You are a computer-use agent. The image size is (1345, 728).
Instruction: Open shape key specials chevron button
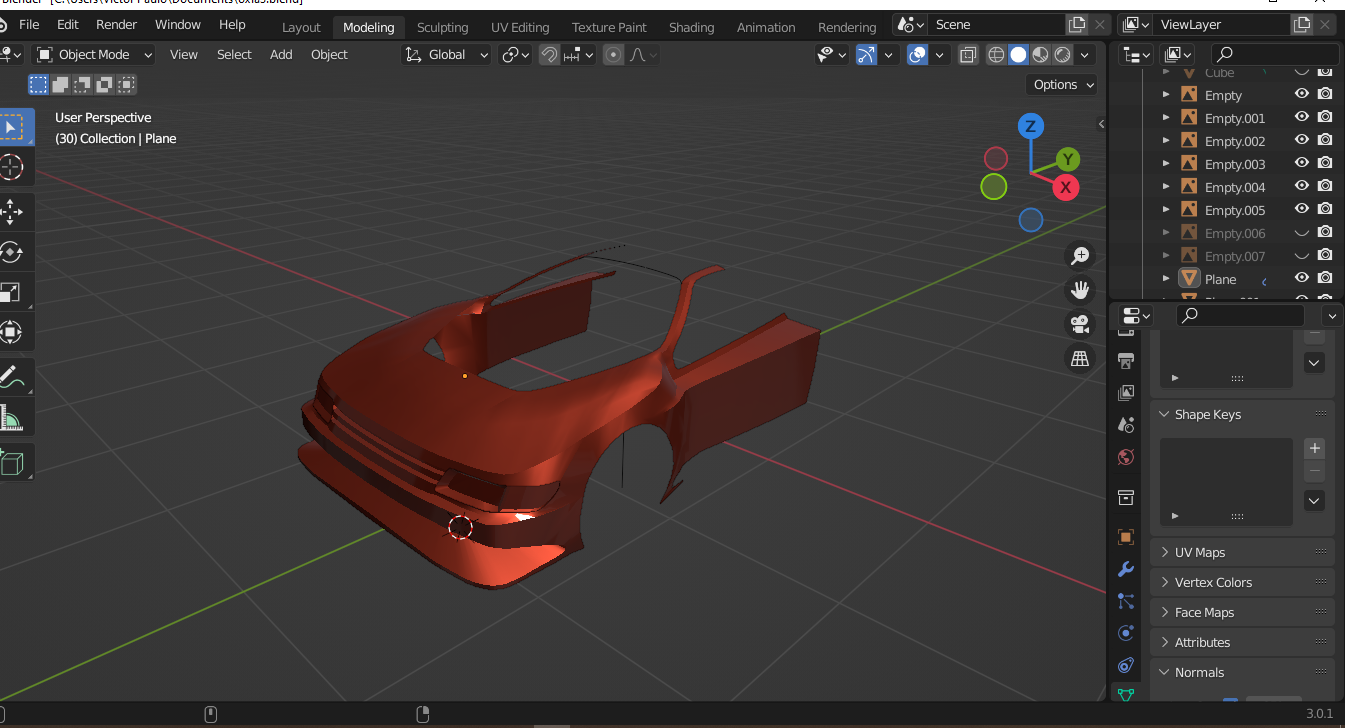pyautogui.click(x=1315, y=501)
